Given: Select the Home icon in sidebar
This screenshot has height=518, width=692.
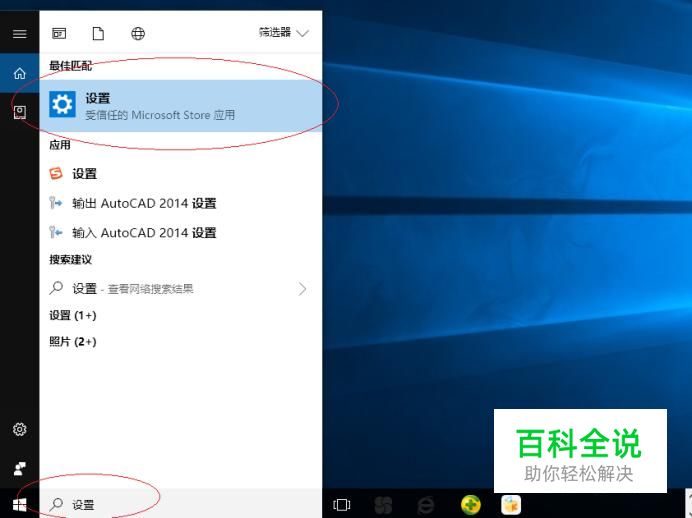Looking at the screenshot, I should click(19, 73).
